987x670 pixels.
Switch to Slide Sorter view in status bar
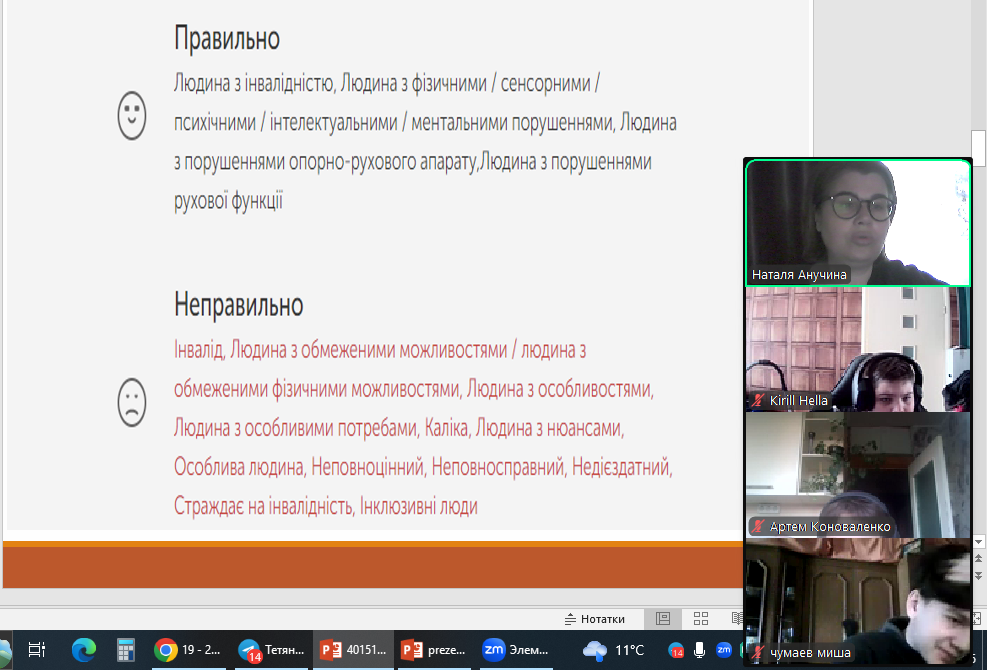click(x=701, y=619)
